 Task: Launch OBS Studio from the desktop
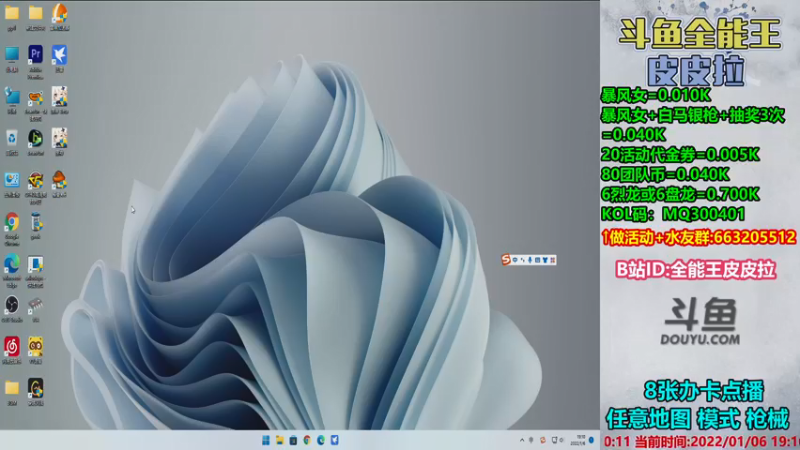coord(12,305)
